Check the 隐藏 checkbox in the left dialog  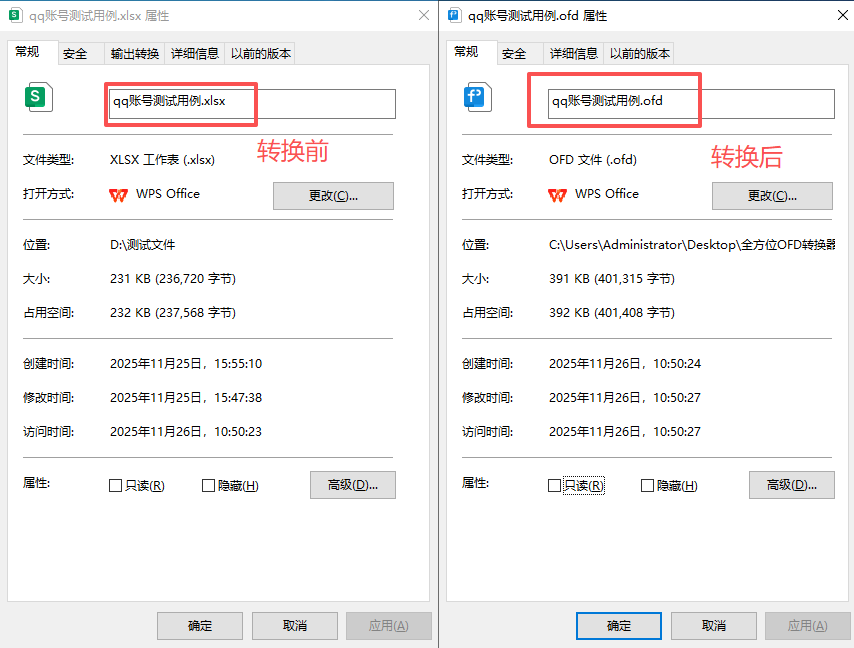[207, 484]
